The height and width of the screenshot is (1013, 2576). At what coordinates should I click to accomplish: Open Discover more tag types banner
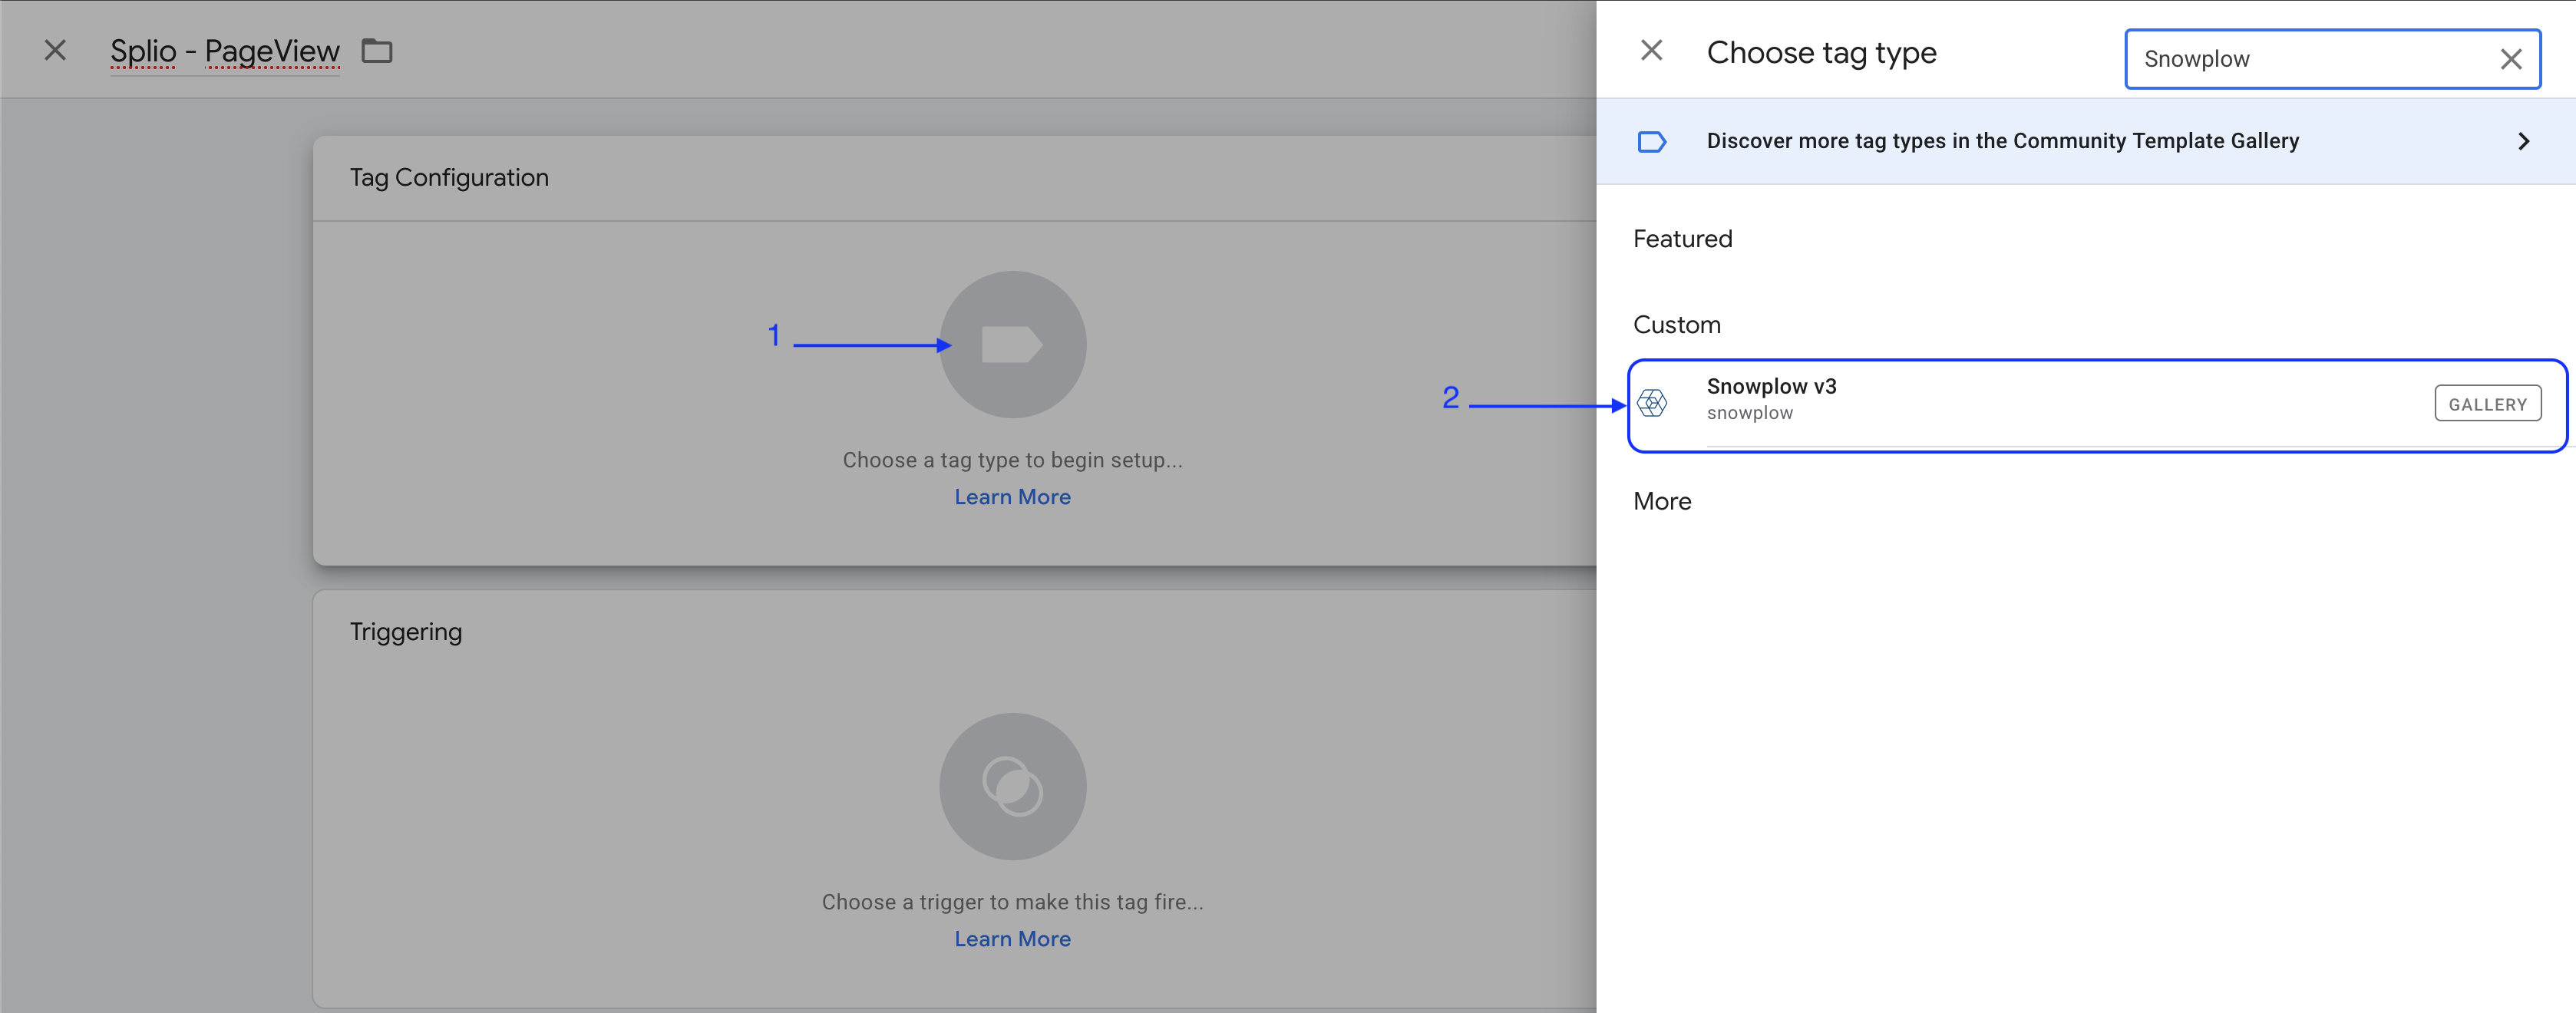click(x=2002, y=142)
